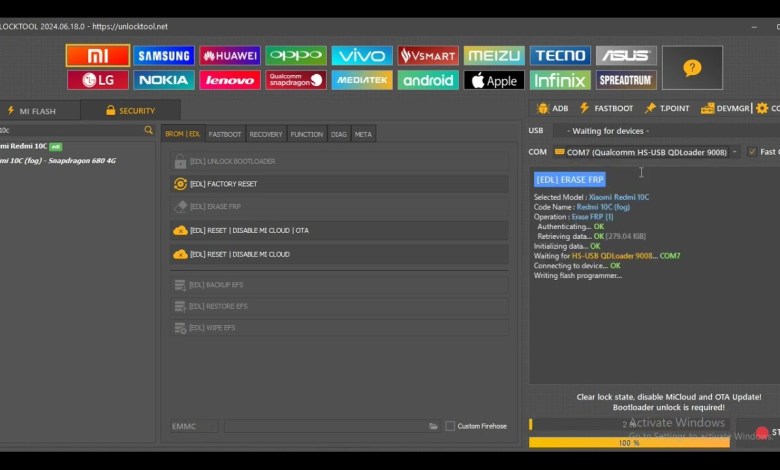780x470 pixels.
Task: Click the yellow help question mark icon
Action: tap(692, 67)
